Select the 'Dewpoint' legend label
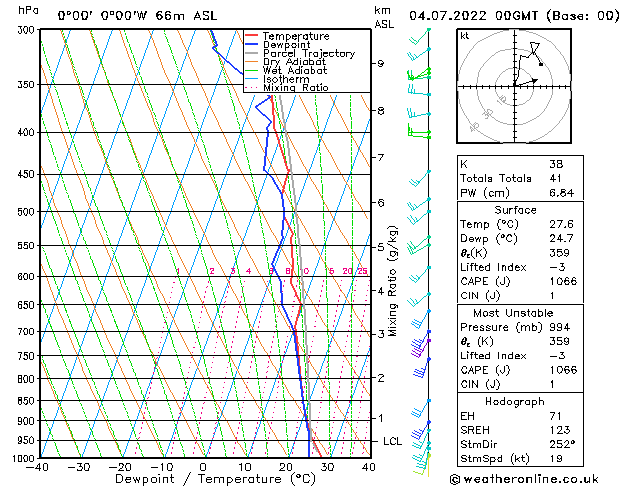The height and width of the screenshot is (486, 629). pos(287,45)
